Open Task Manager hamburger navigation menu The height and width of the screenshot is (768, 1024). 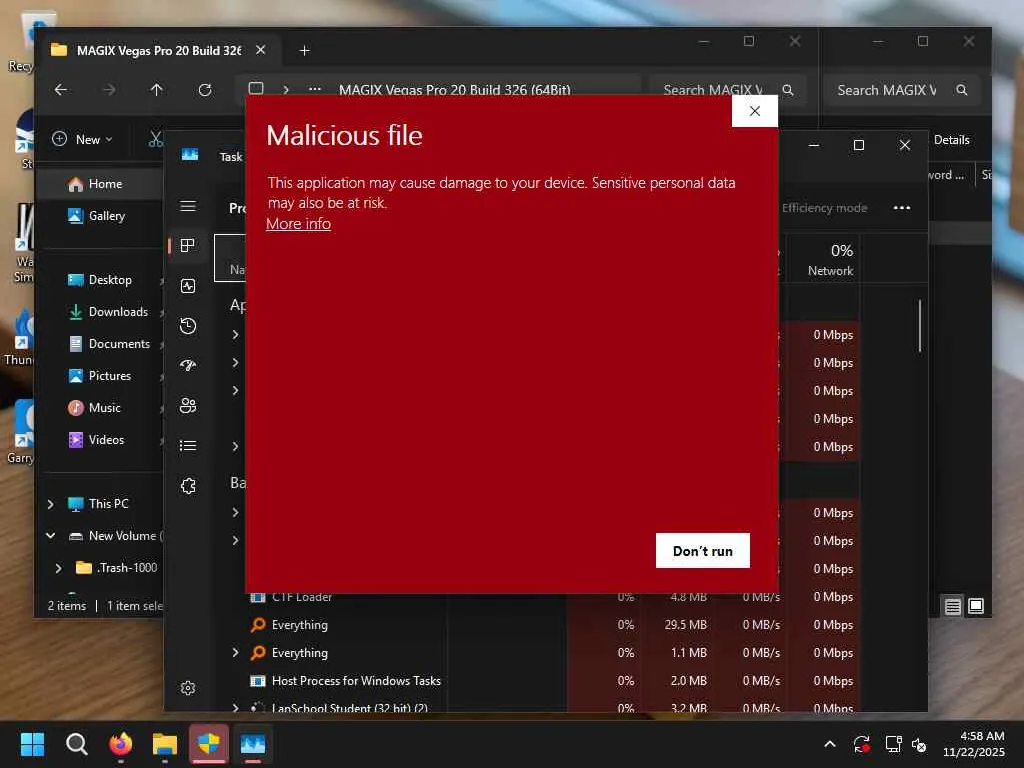point(188,206)
